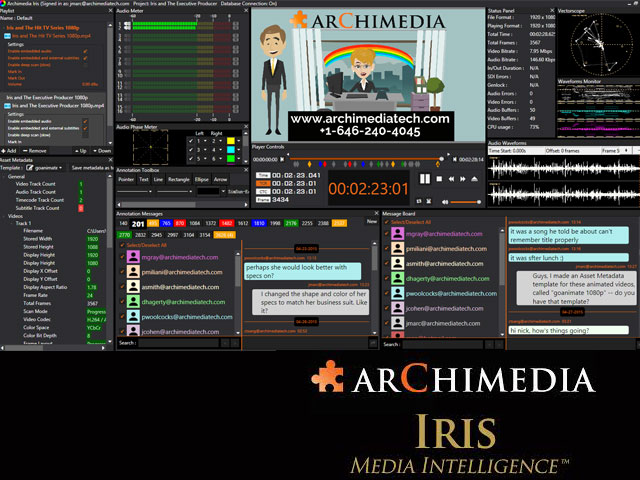Click jcohen avatar in Message Board
The height and width of the screenshot is (480, 640).
(398, 308)
